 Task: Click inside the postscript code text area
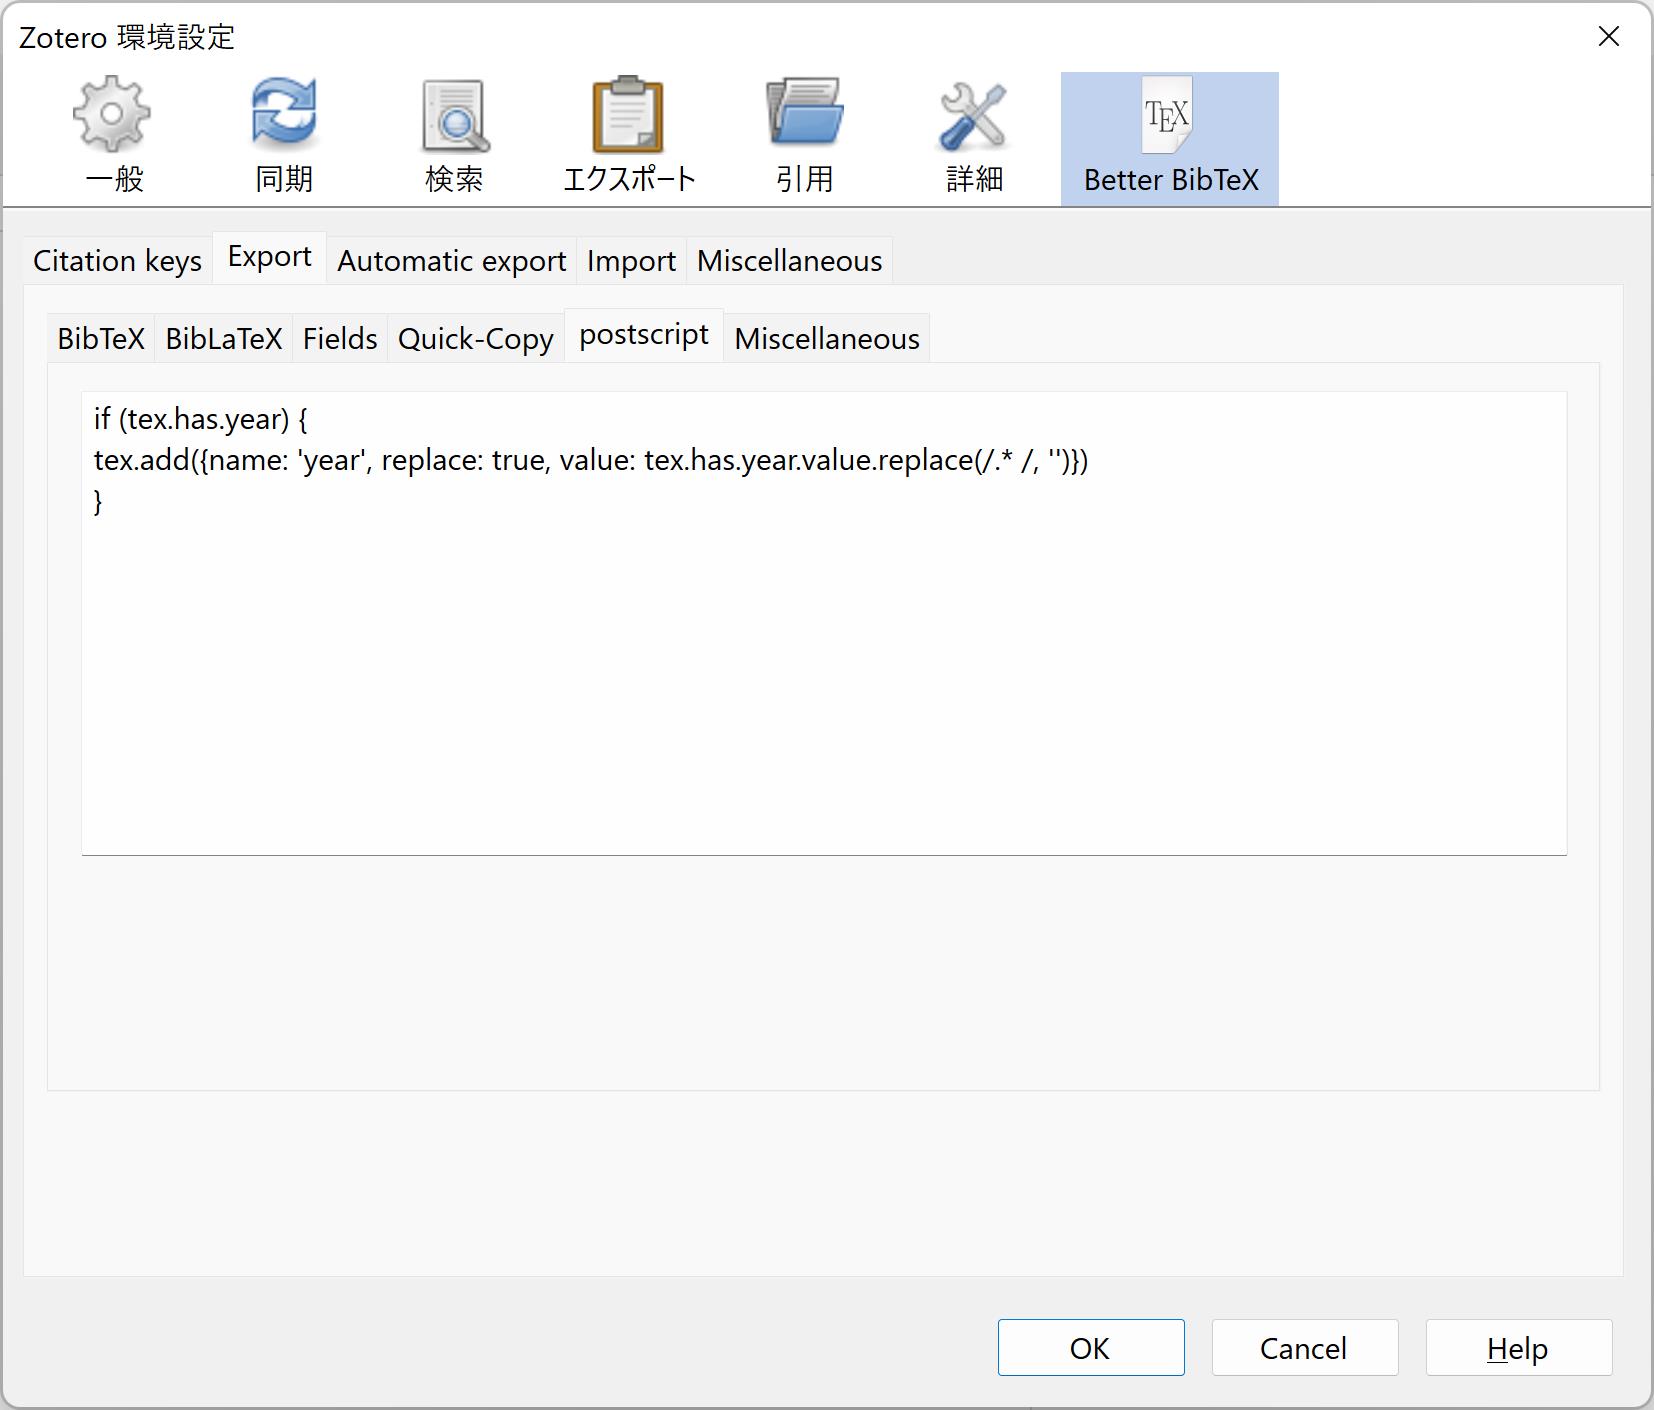824,623
